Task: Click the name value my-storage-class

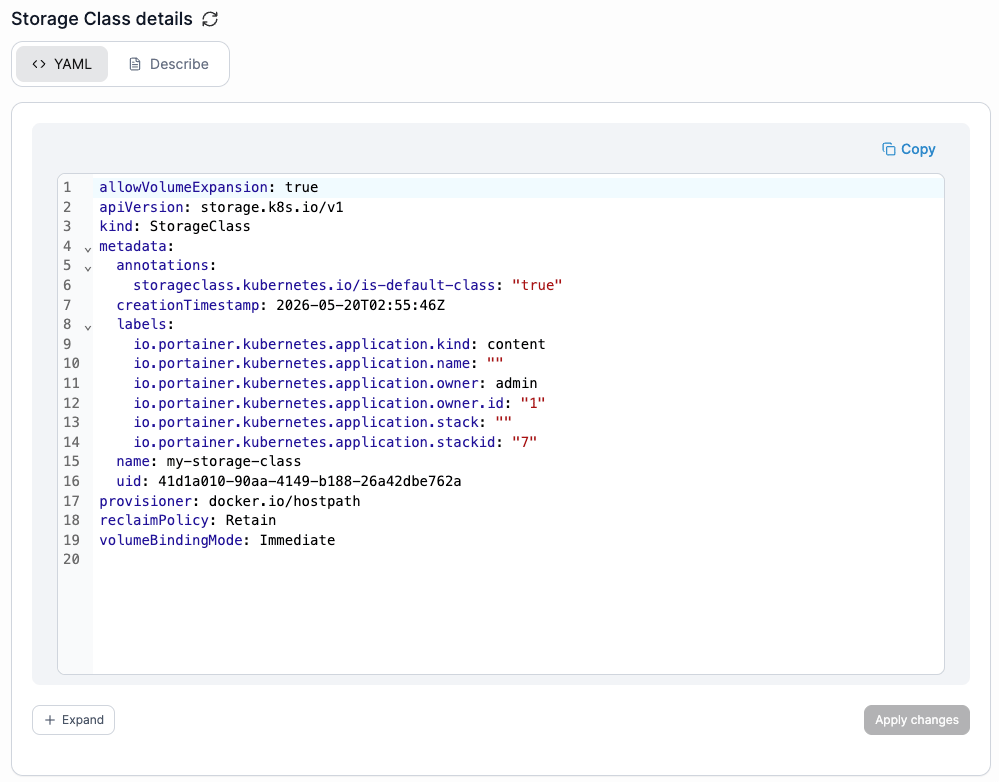Action: 234,461
